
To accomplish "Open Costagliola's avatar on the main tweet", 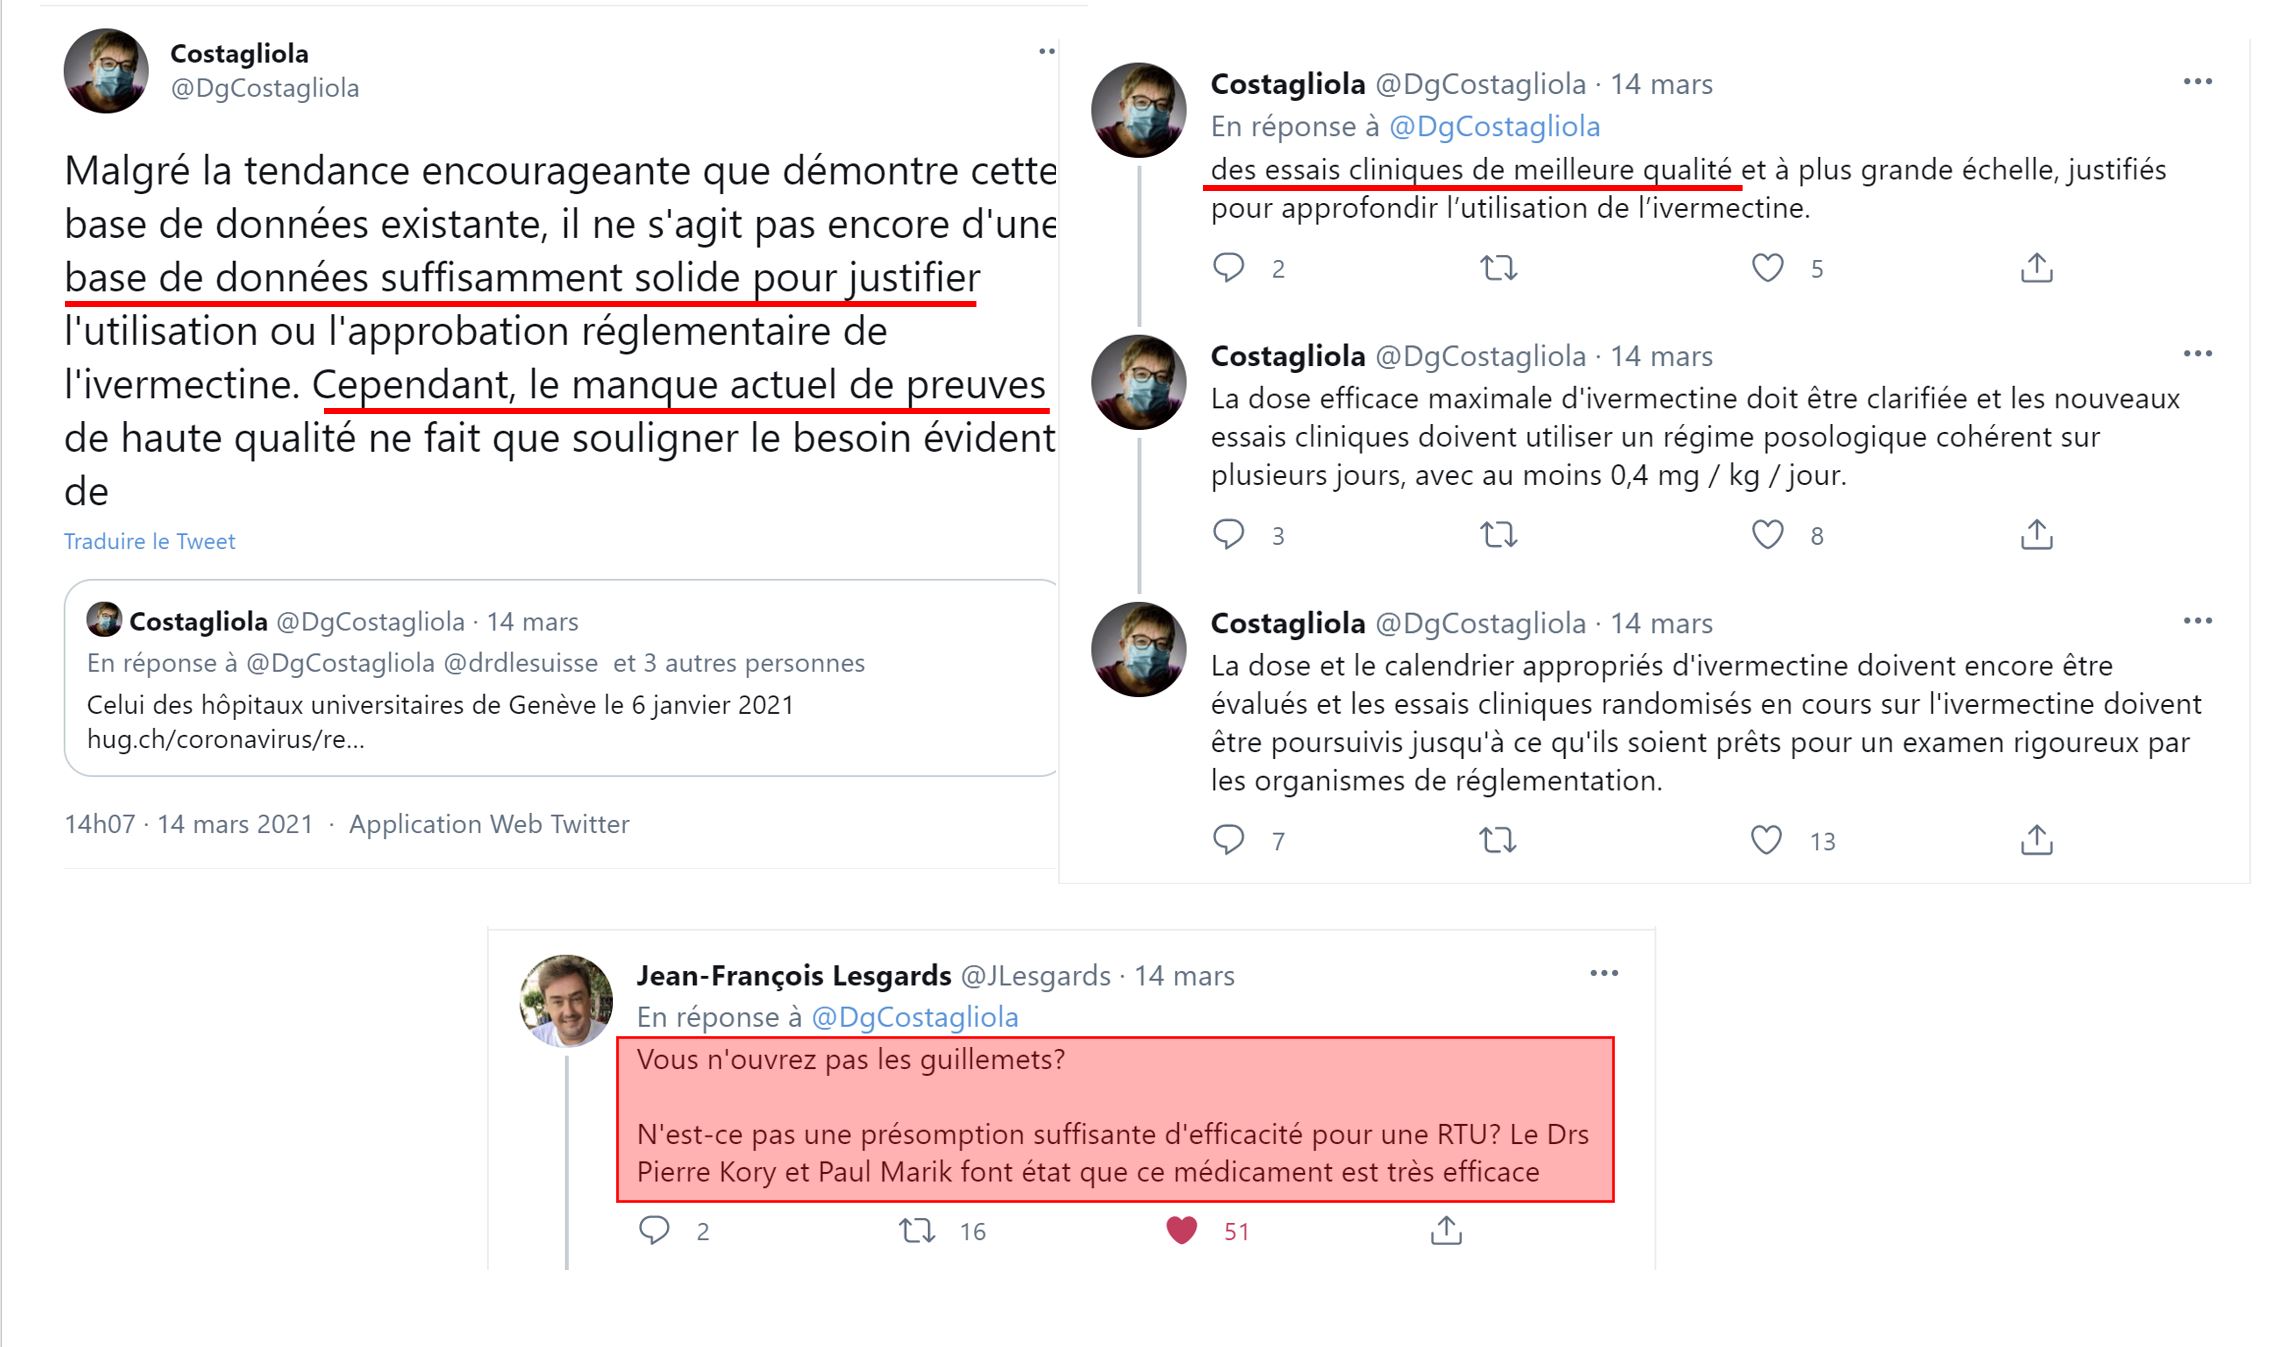I will tap(106, 71).
